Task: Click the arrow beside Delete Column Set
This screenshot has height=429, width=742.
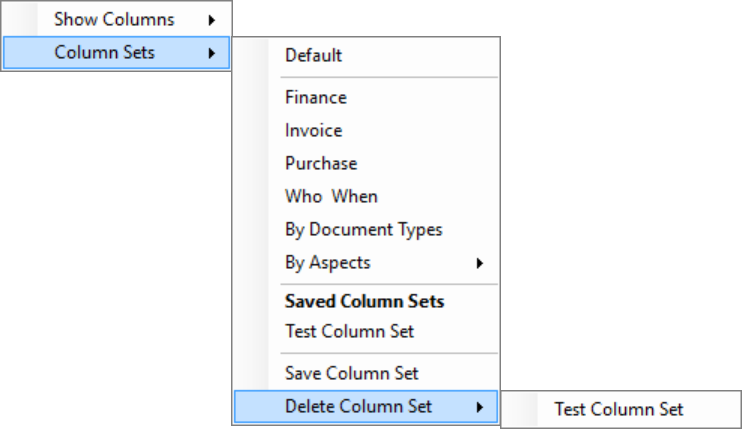Action: coord(480,406)
